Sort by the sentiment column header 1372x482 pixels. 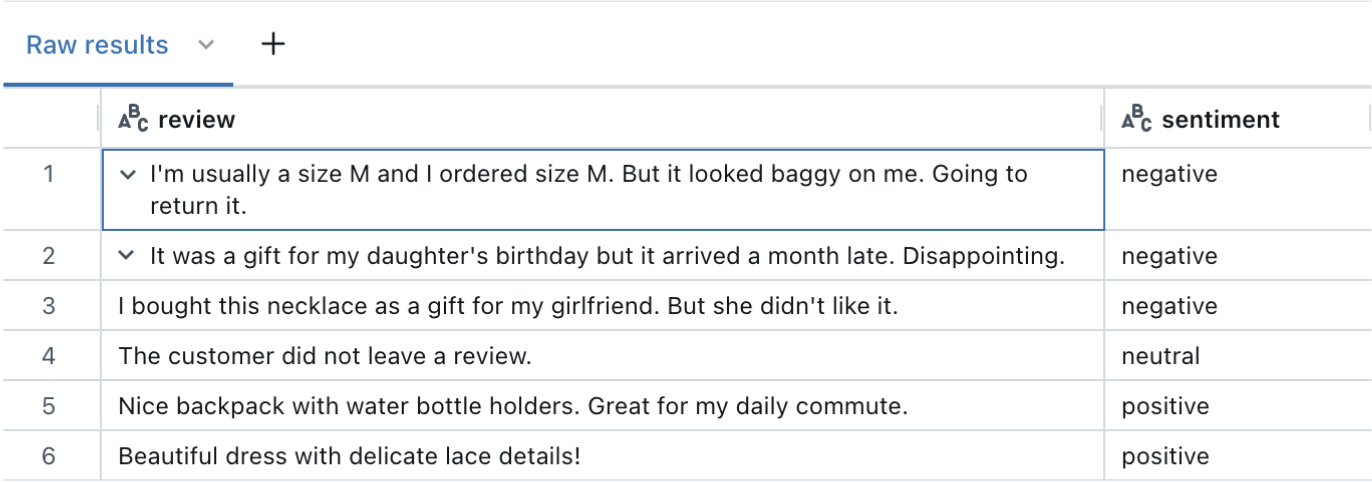pyautogui.click(x=1220, y=120)
